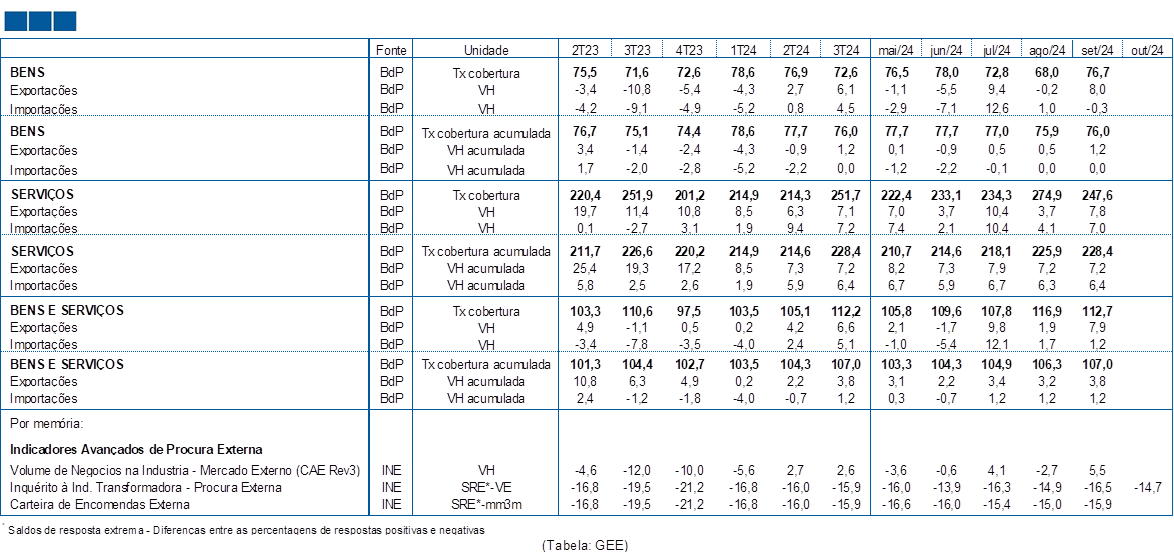This screenshot has height=554, width=1174.
Task: Click the '(Tabela: GEE)' caption
Action: pos(586,546)
